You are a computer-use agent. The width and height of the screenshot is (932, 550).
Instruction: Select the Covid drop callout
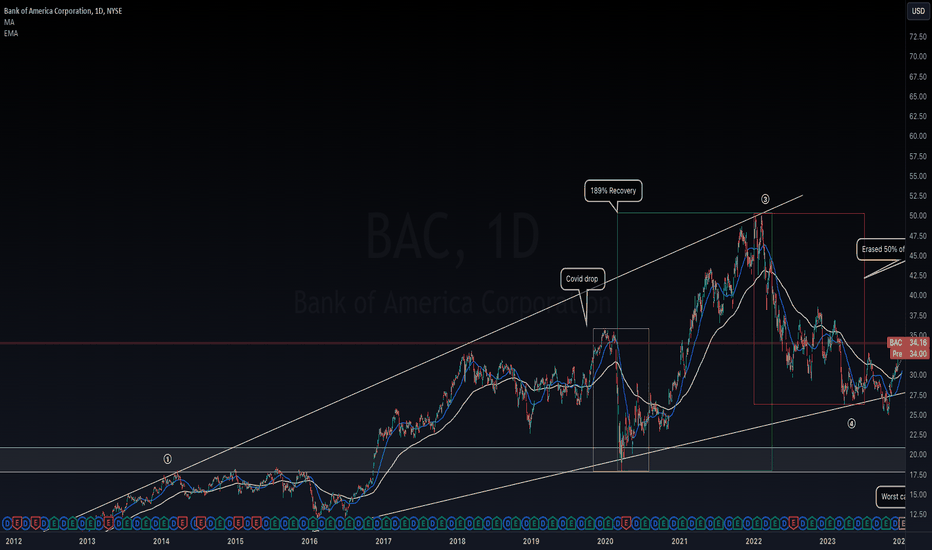(x=582, y=279)
